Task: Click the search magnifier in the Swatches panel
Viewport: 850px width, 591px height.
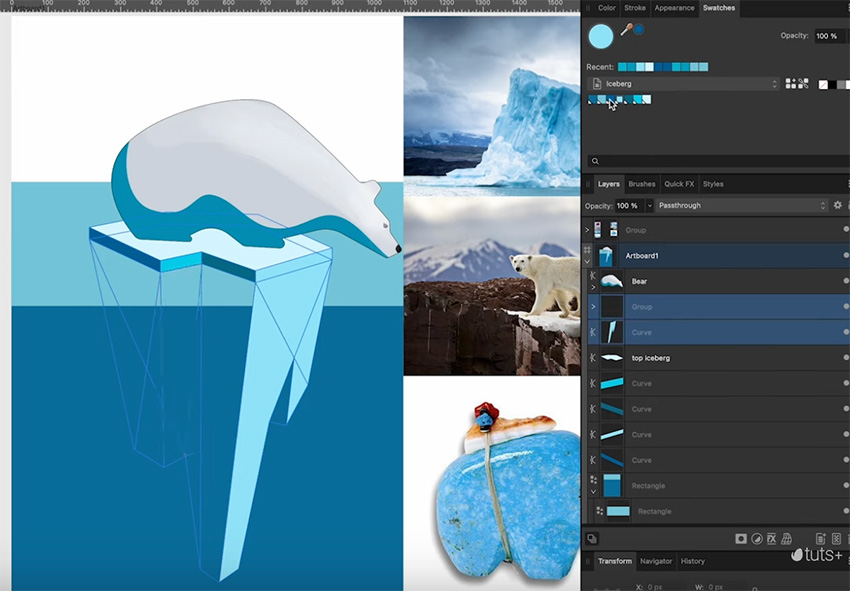Action: point(595,161)
